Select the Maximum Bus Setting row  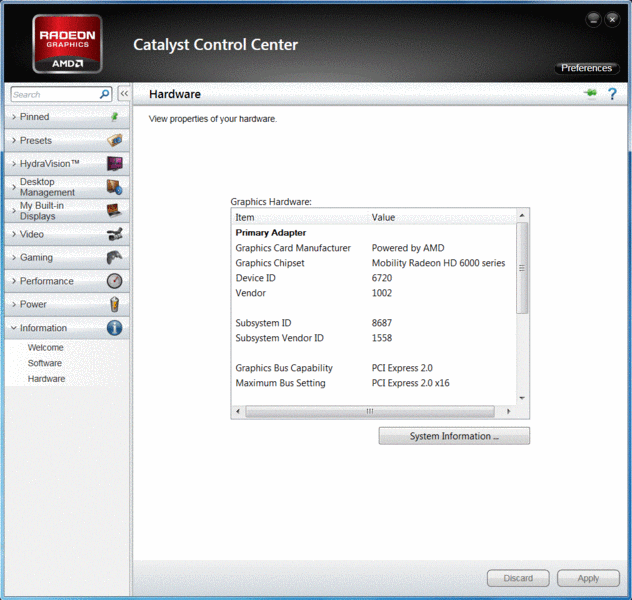(374, 383)
